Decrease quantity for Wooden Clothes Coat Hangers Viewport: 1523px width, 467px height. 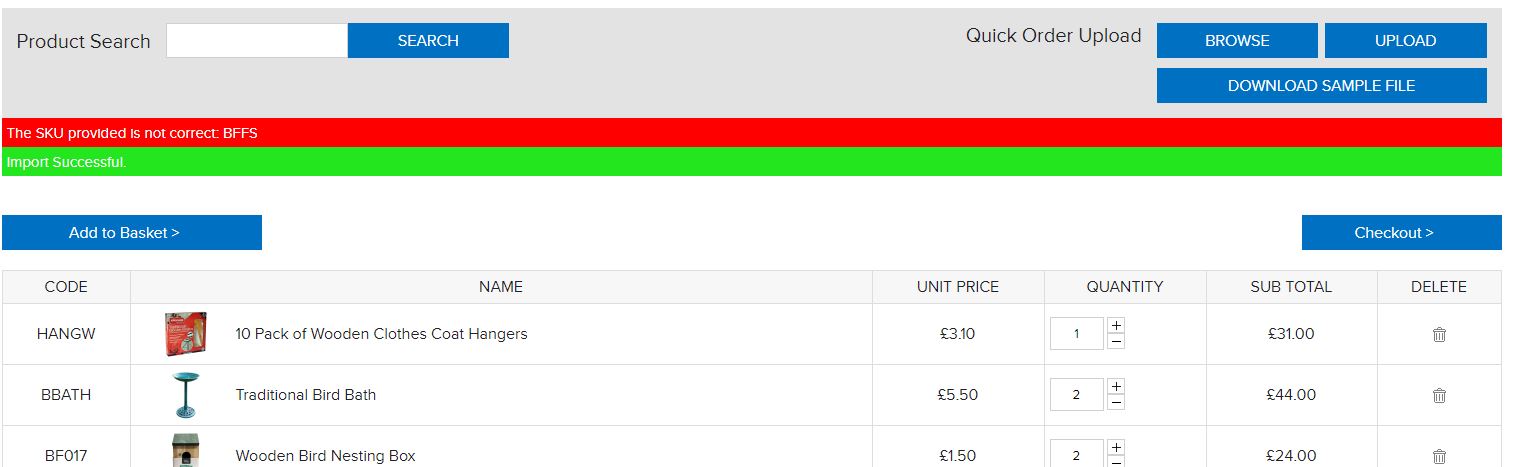click(1116, 341)
